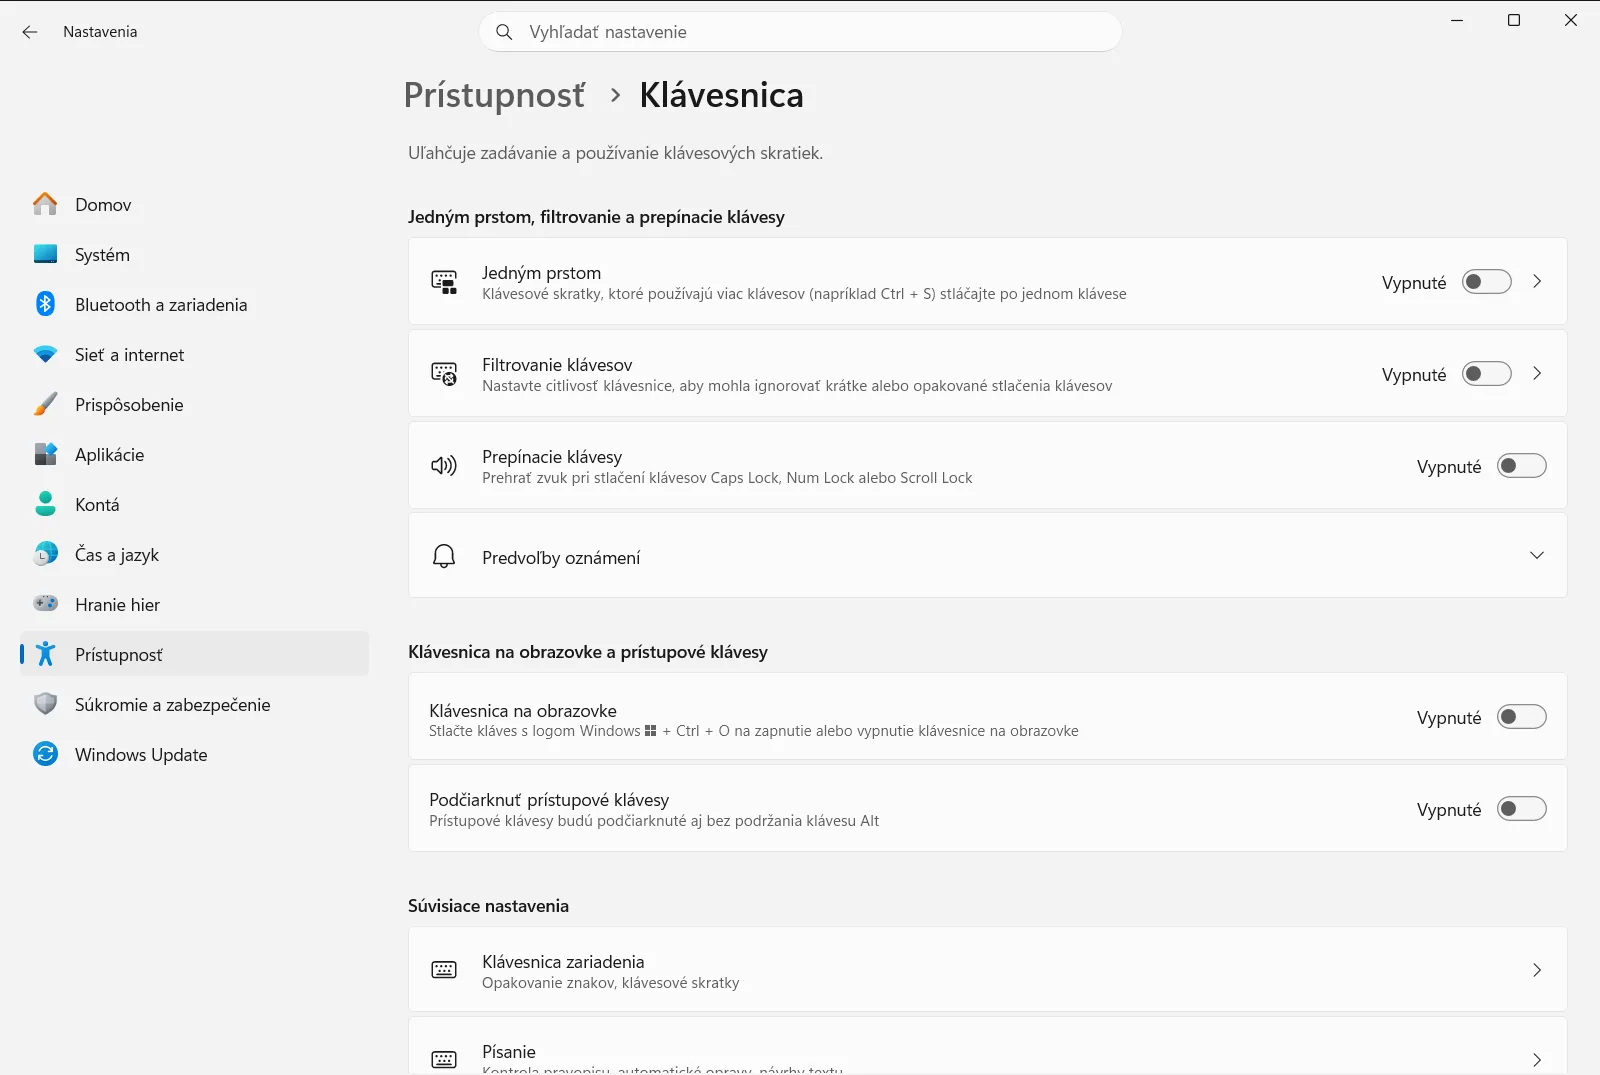Toggle Podčiarknuť prístupové klávesy on
This screenshot has height=1075, width=1600.
coord(1521,809)
